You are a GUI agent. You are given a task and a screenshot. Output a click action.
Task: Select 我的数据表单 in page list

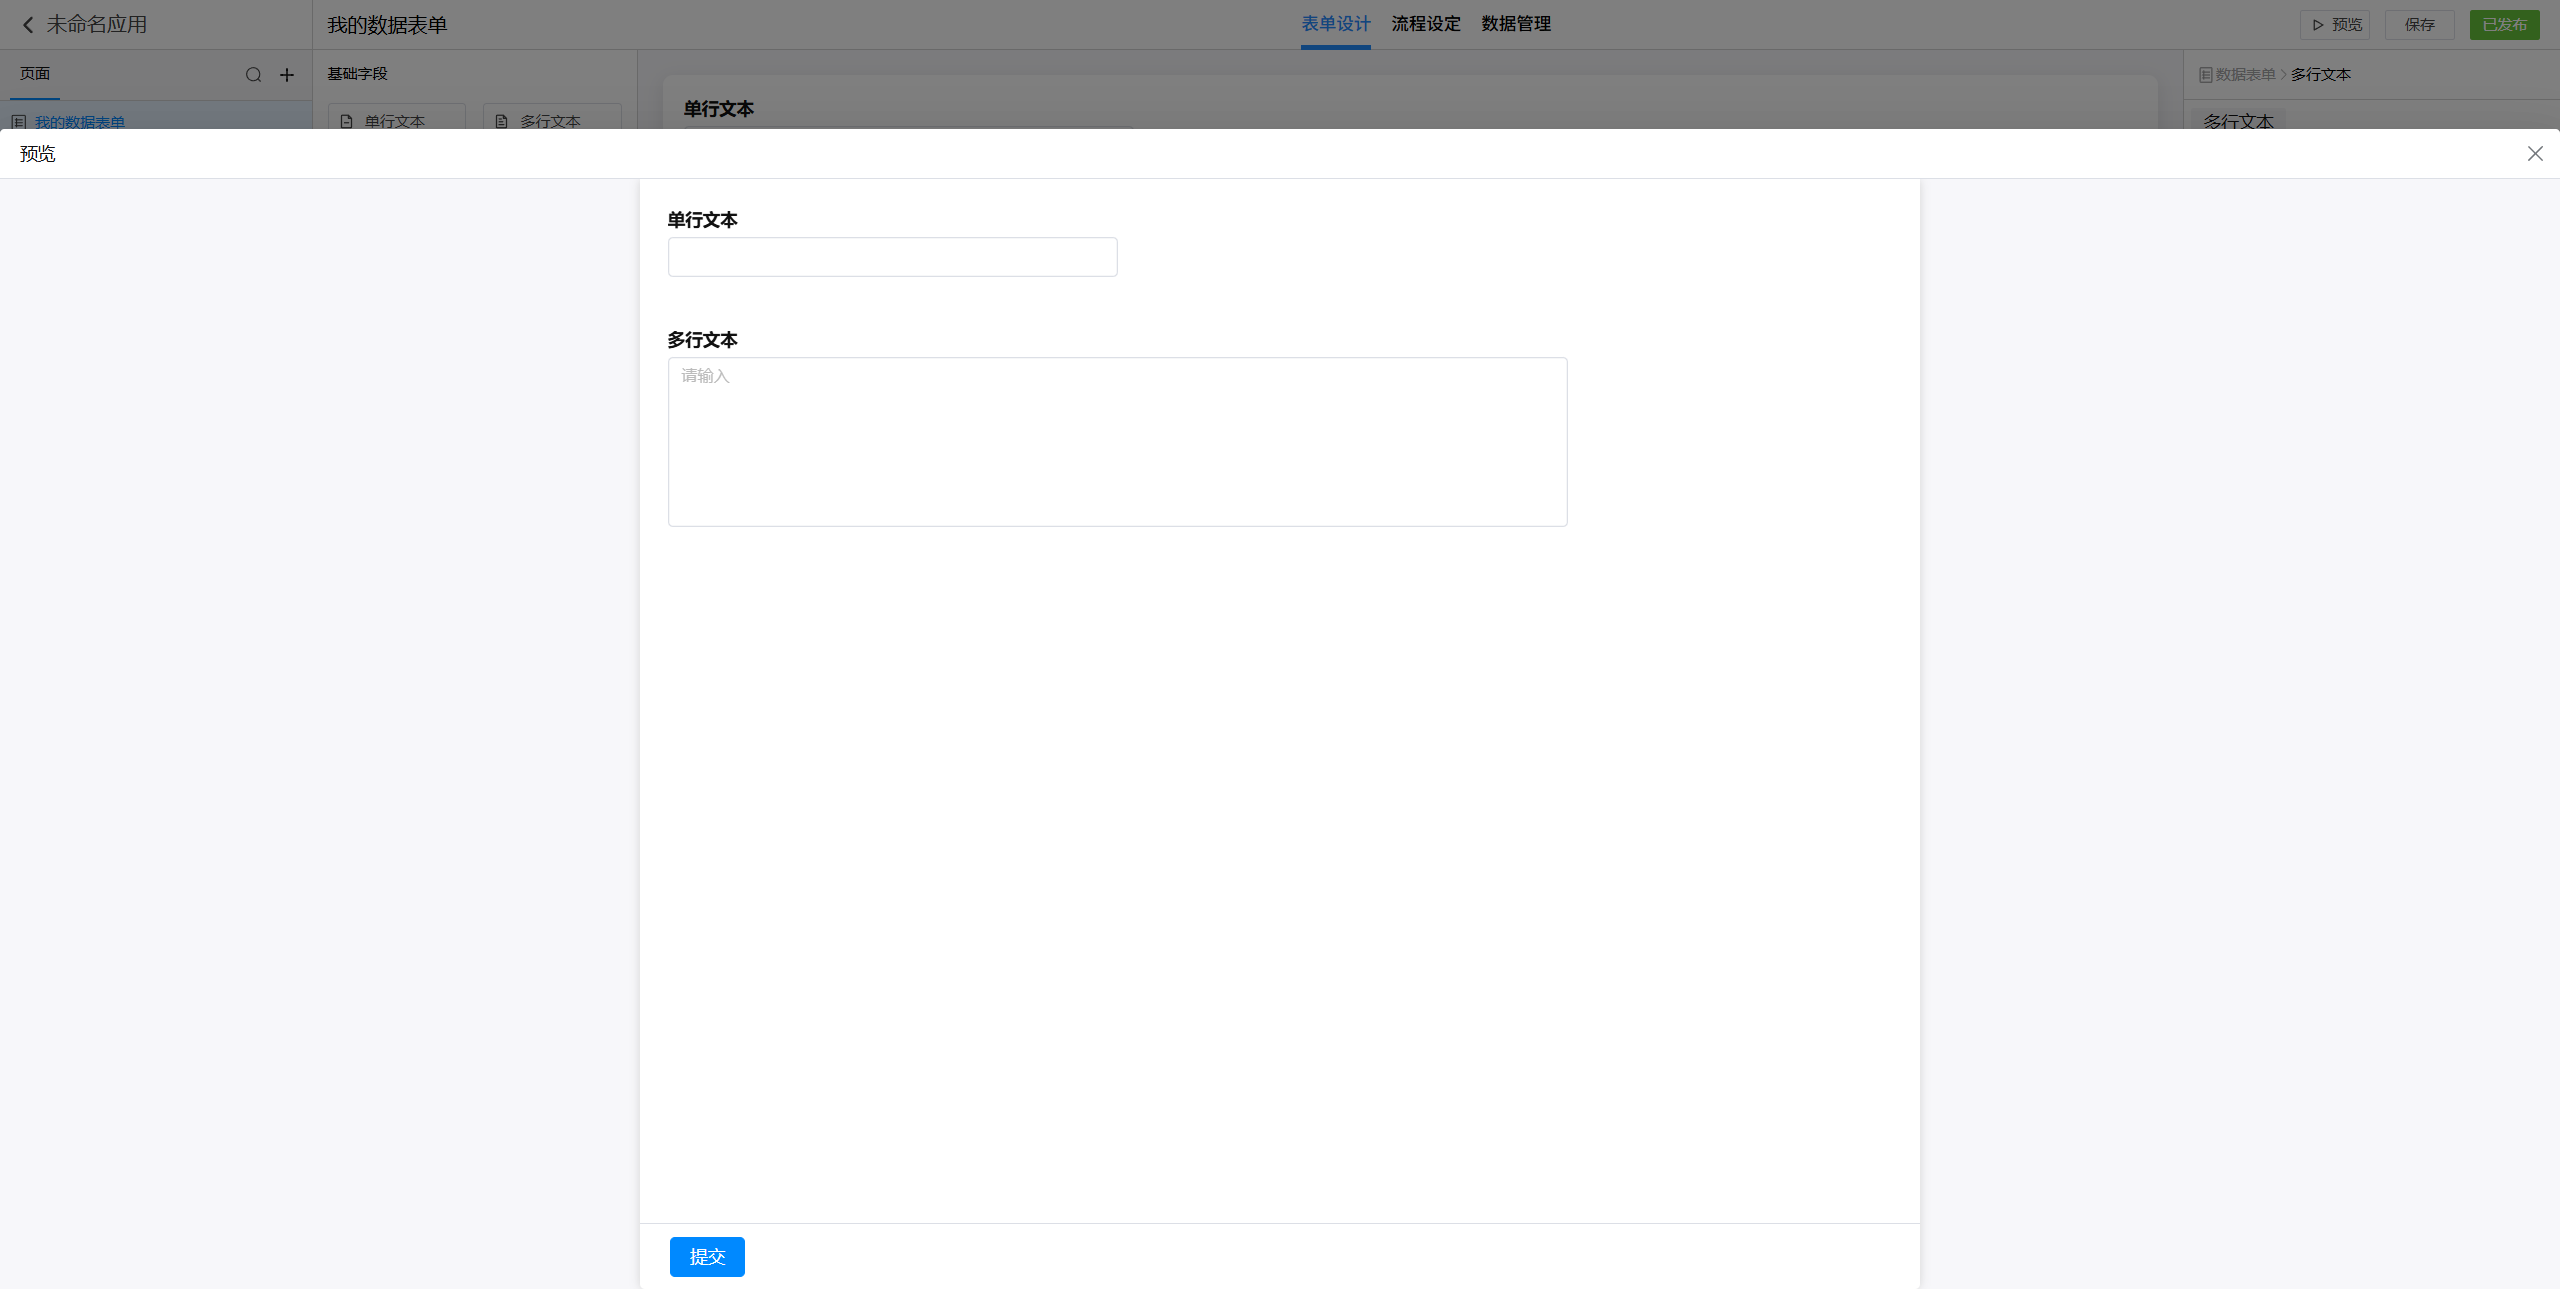pos(80,122)
